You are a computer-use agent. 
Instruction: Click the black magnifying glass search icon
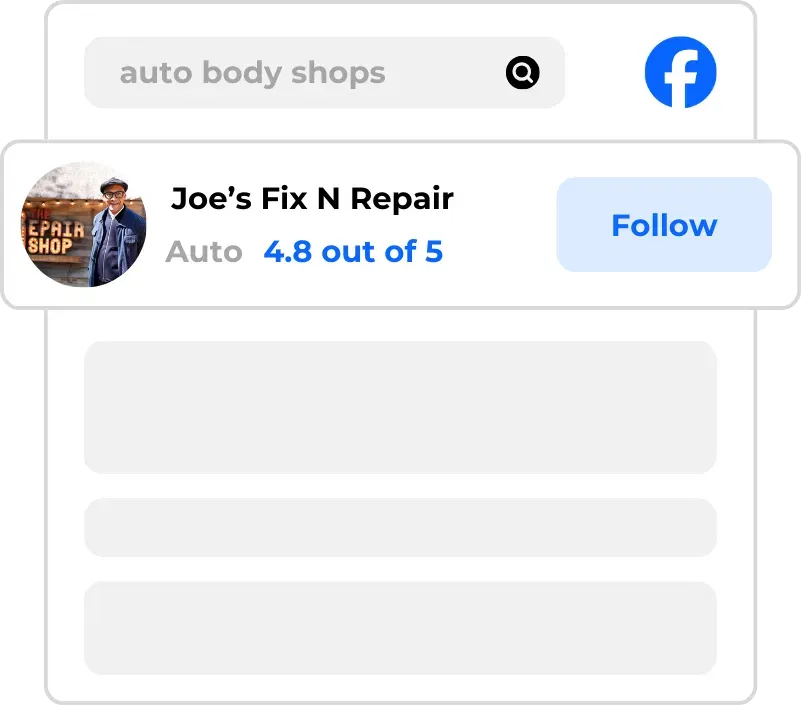pyautogui.click(x=522, y=73)
